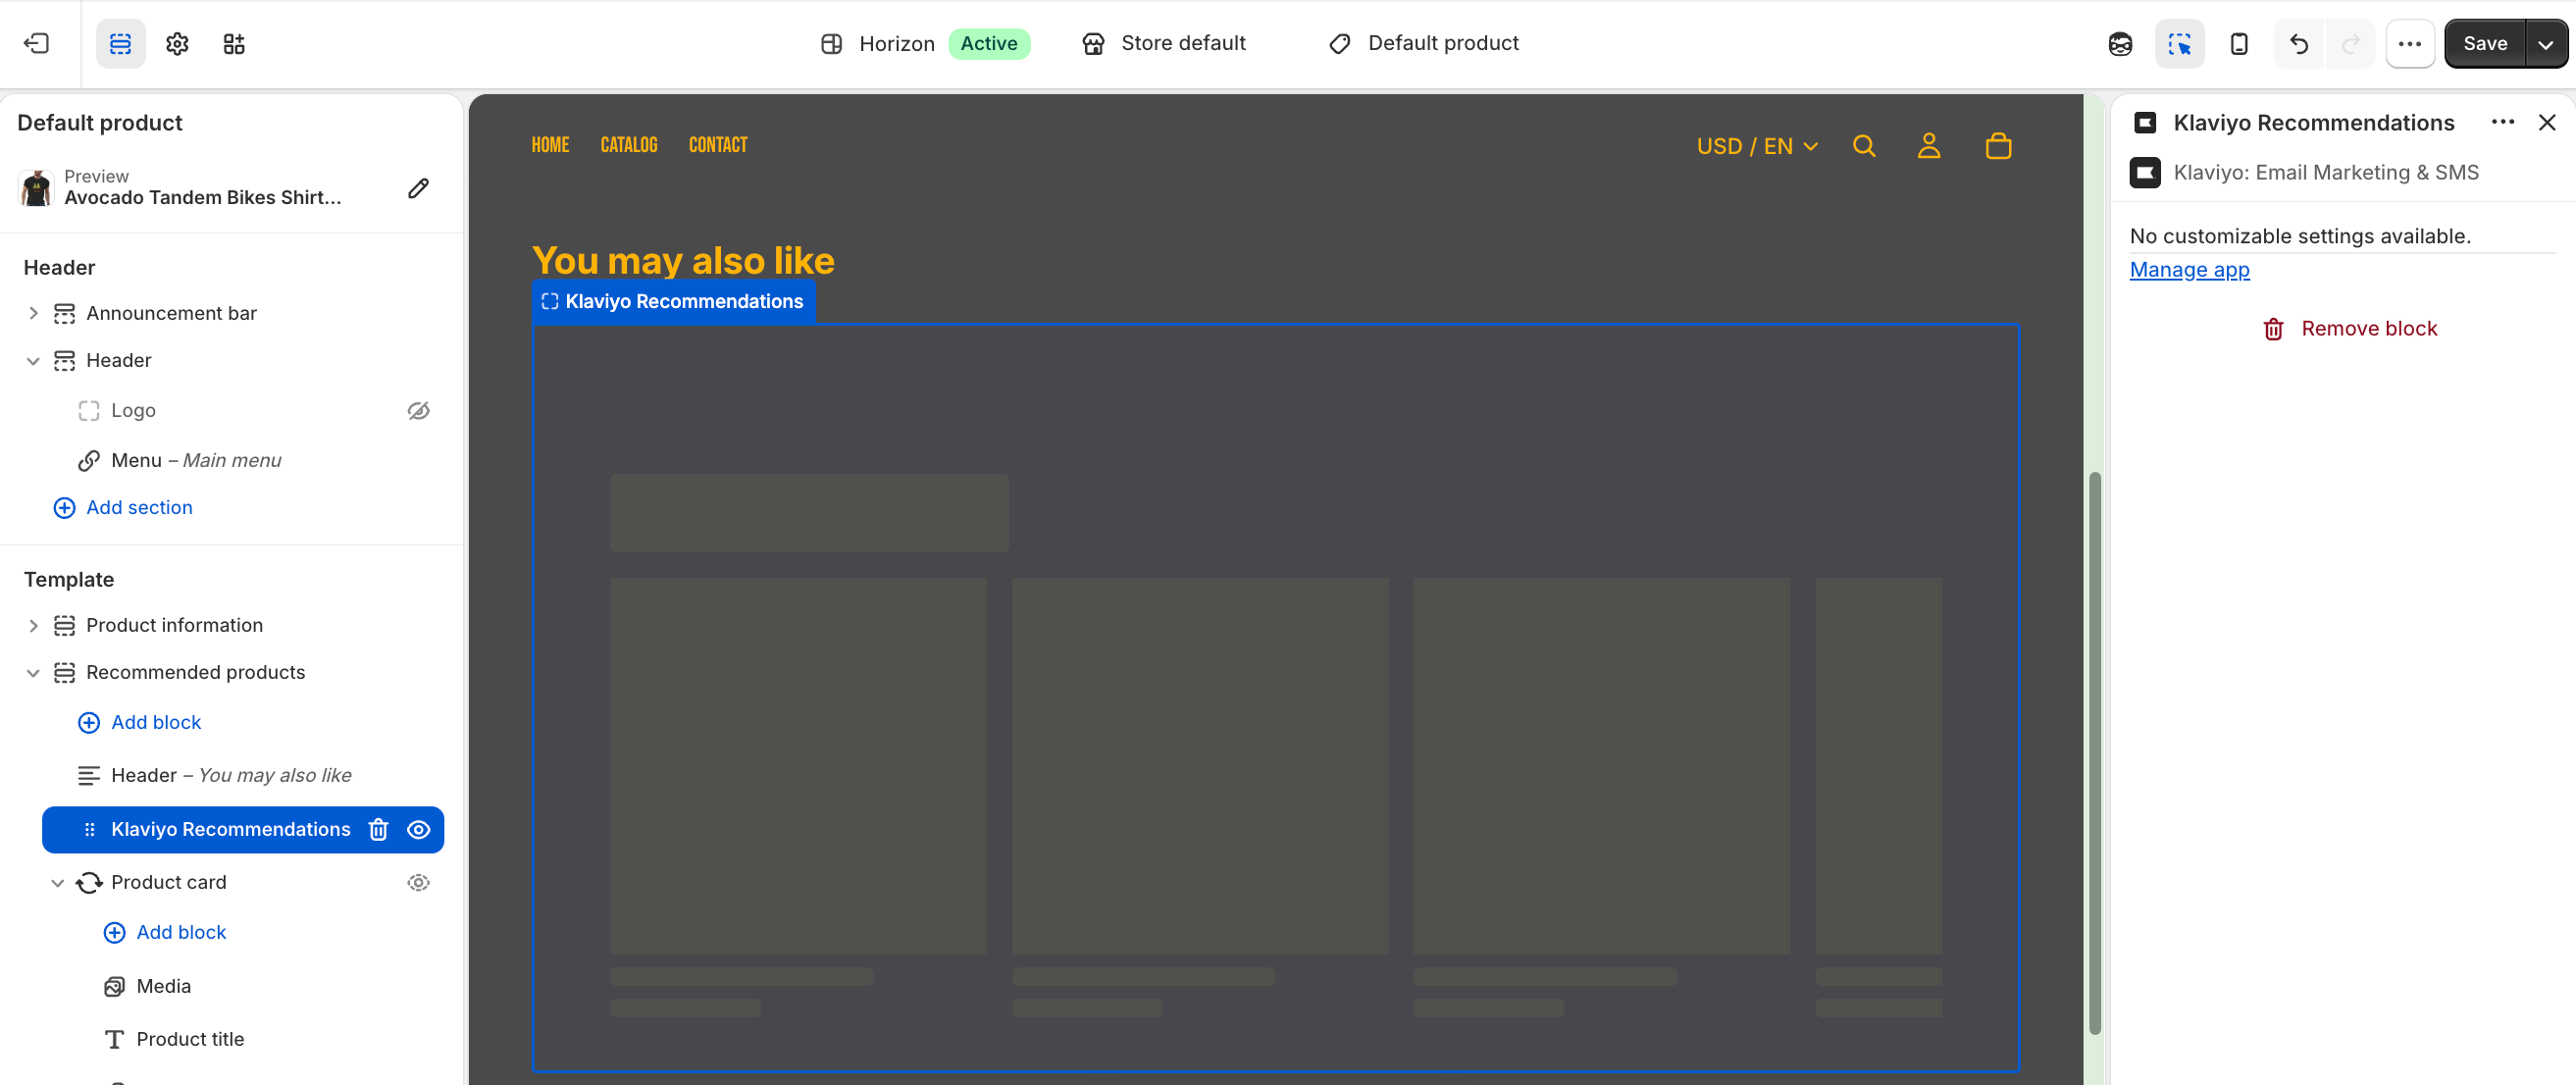2576x1085 pixels.
Task: Expand the Product information section
Action: click(33, 625)
